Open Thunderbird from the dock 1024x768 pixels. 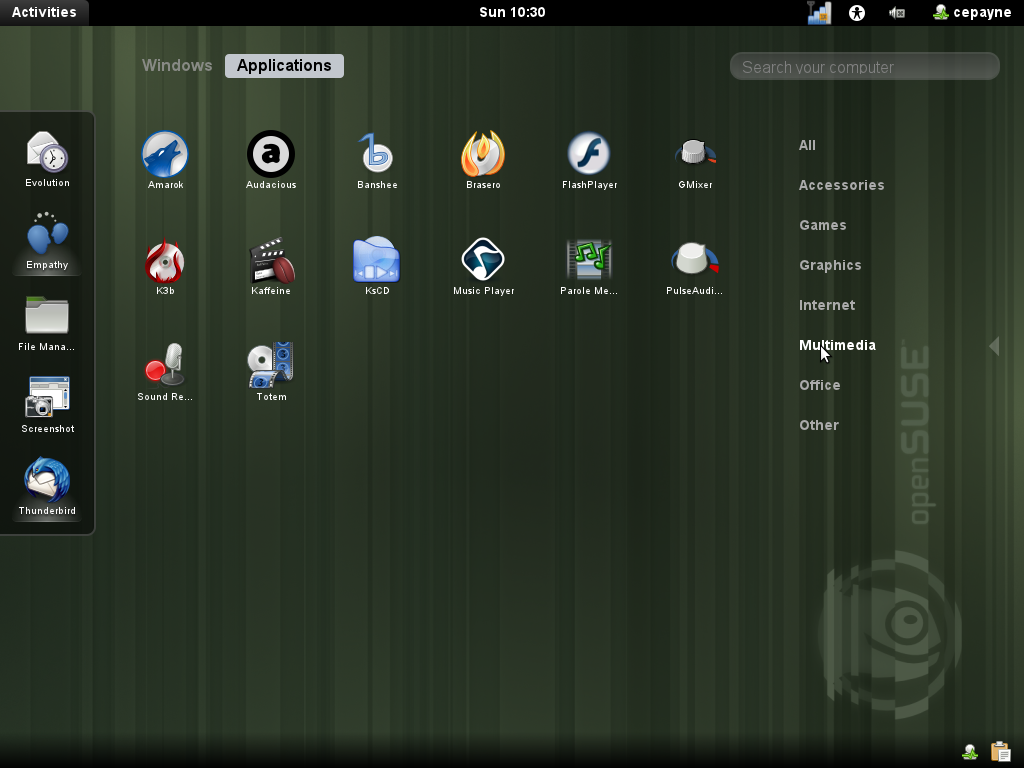(x=47, y=483)
